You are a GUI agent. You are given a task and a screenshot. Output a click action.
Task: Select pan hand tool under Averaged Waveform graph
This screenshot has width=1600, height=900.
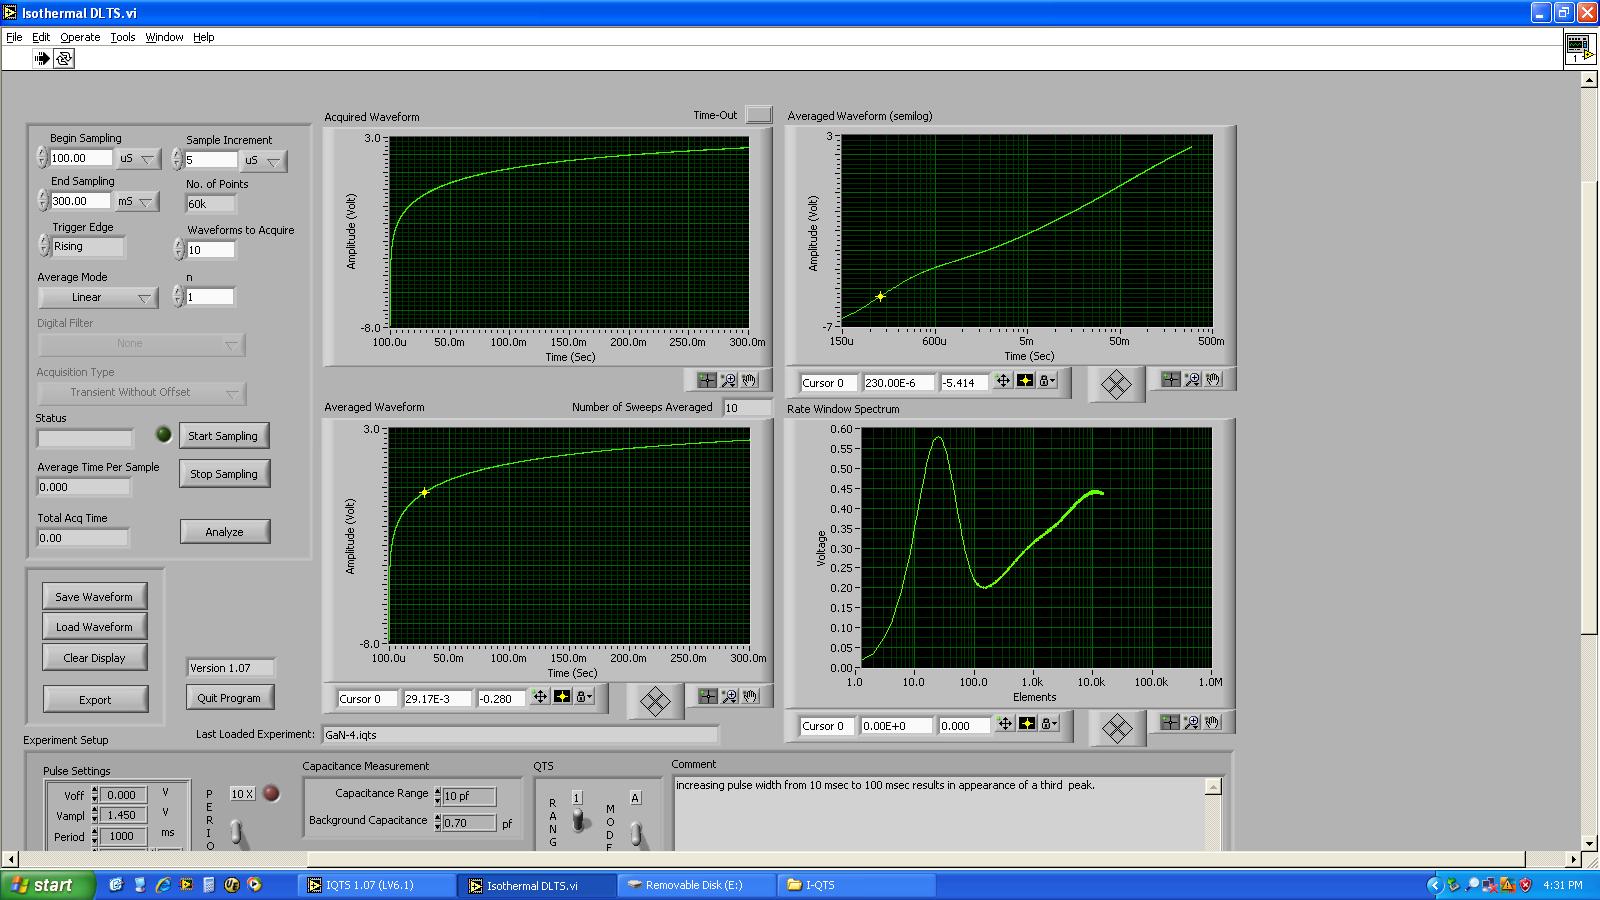coord(751,696)
